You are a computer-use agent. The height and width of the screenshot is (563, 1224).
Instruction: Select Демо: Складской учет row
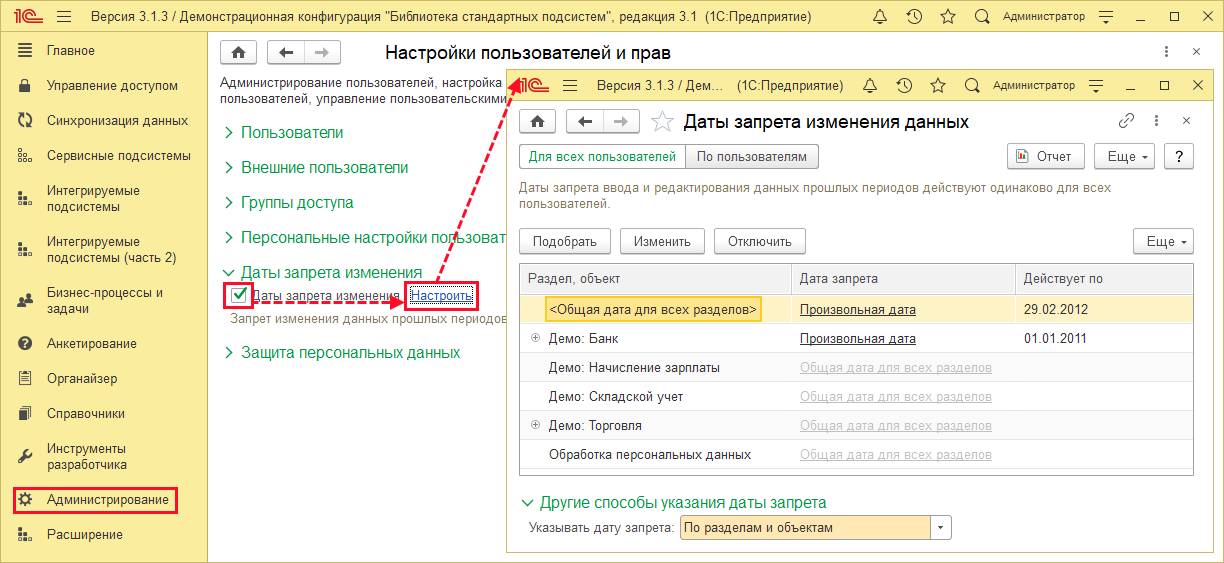pos(856,397)
